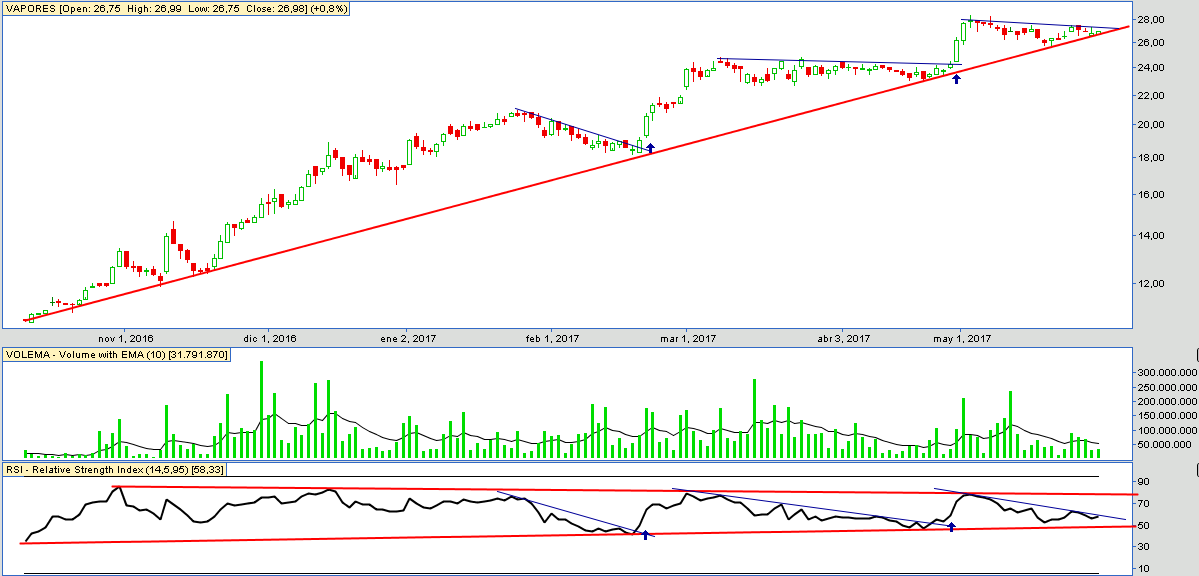Click the 16,00 price axis label
This screenshot has height=576, width=1199.
[x=1152, y=195]
